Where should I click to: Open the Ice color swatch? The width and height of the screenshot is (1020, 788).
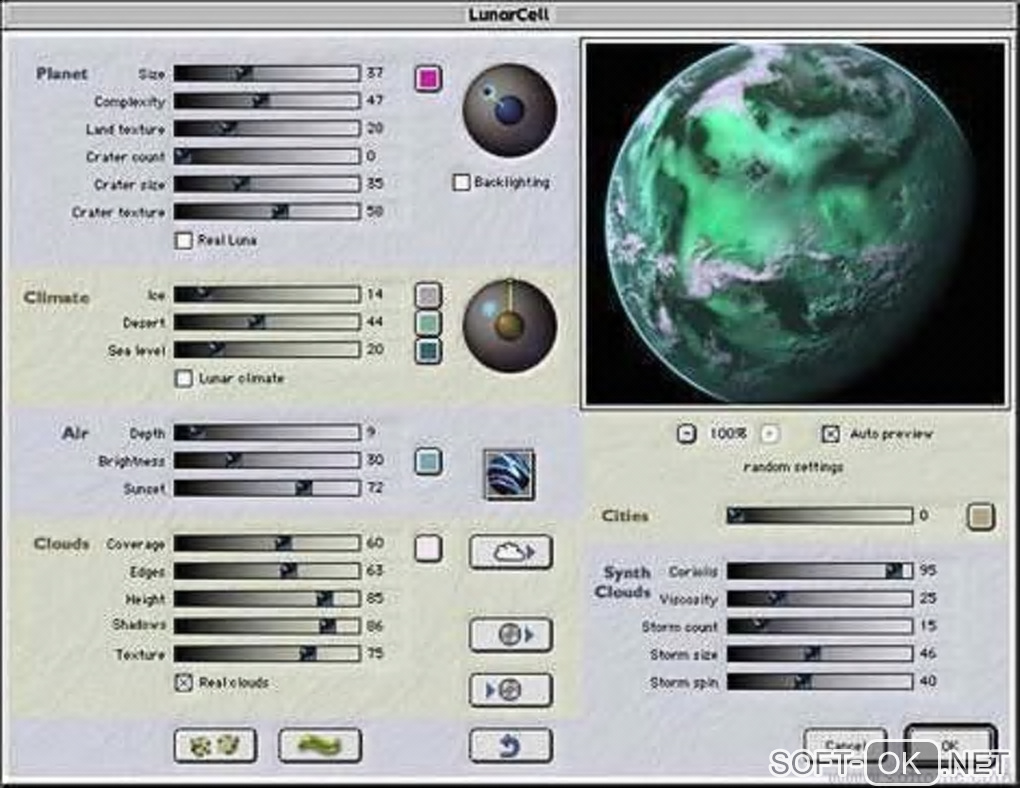[x=428, y=295]
